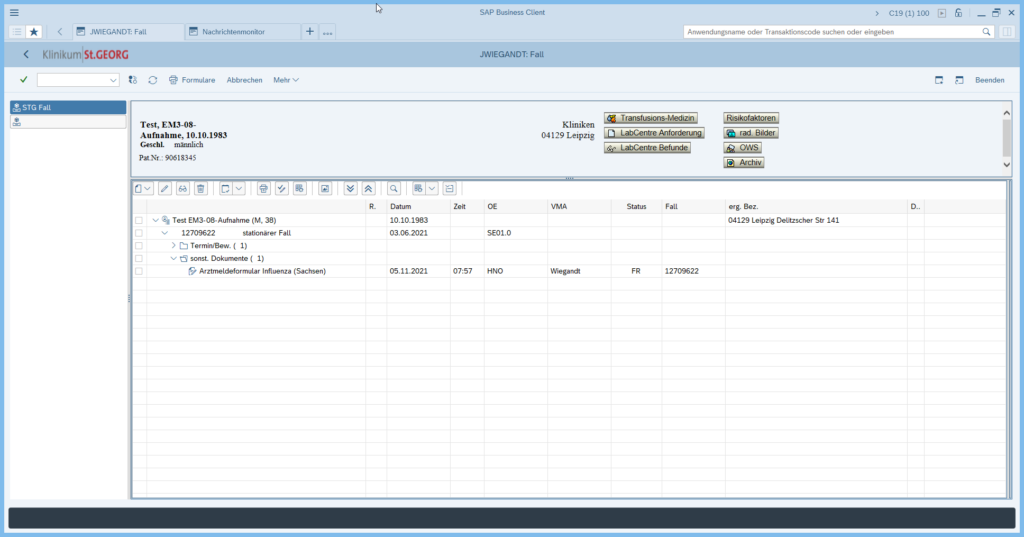Click the refresh icon next to Formulare
Screen dimensions: 1024x537
153,80
